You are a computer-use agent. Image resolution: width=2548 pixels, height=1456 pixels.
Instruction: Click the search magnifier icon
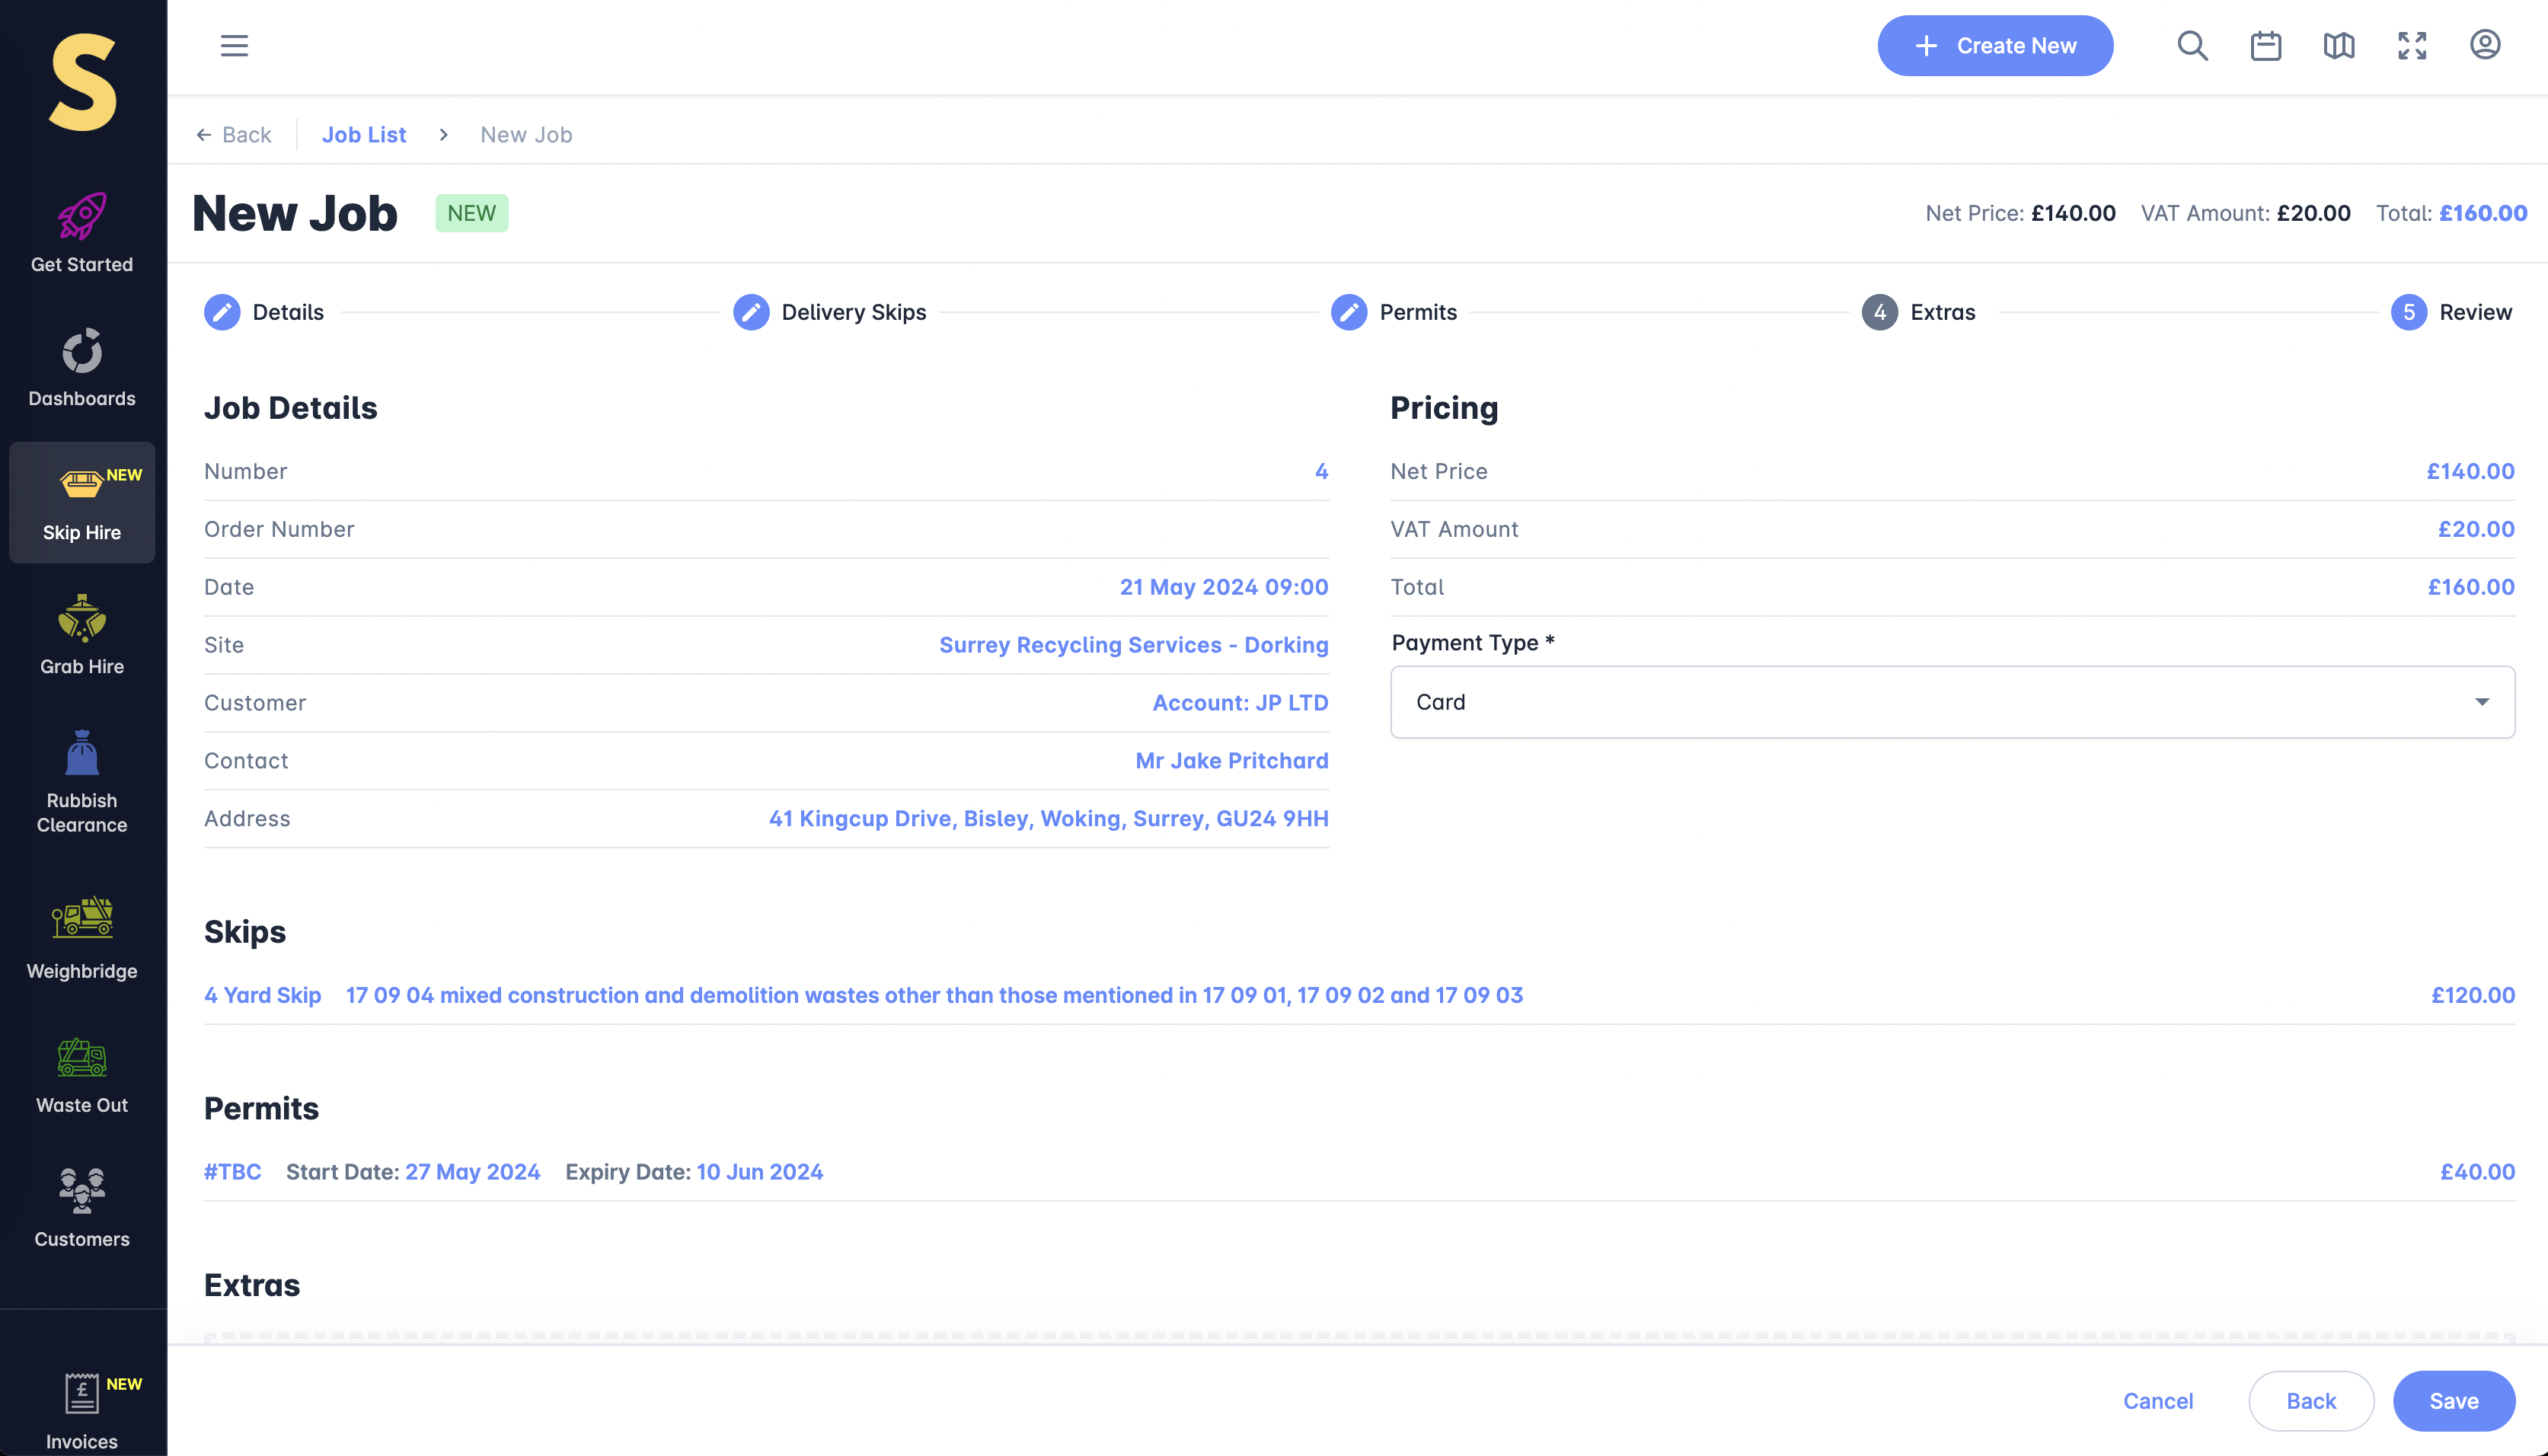coord(2192,46)
